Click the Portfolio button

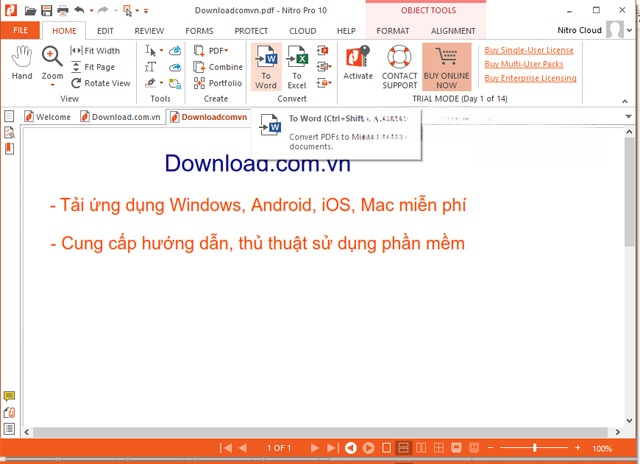(218, 83)
